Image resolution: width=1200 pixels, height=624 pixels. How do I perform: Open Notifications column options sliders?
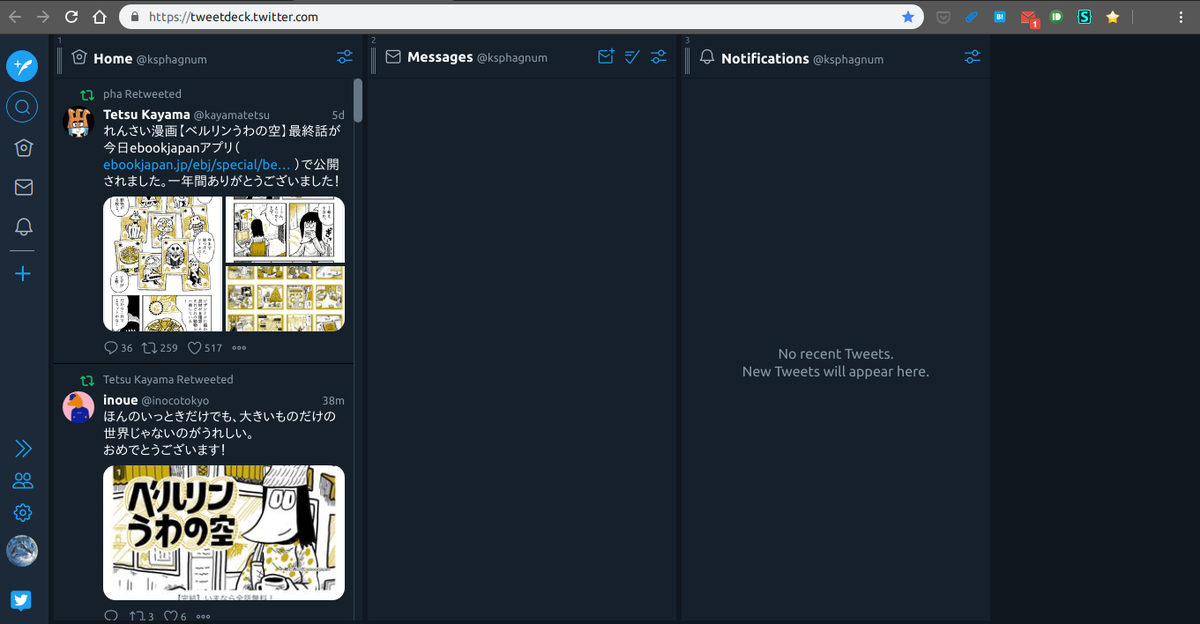click(x=972, y=57)
